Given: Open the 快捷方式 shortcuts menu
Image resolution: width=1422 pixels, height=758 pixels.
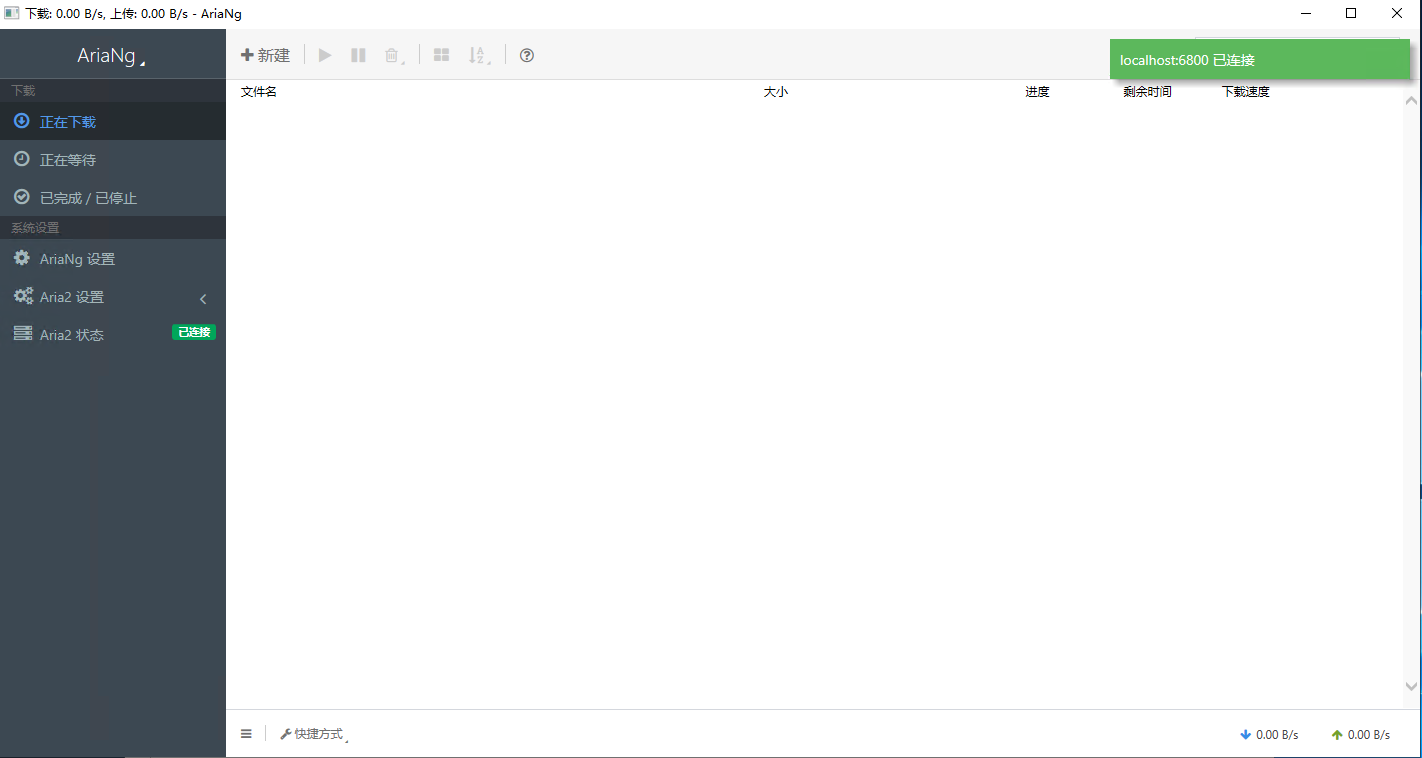Looking at the screenshot, I should (x=313, y=734).
